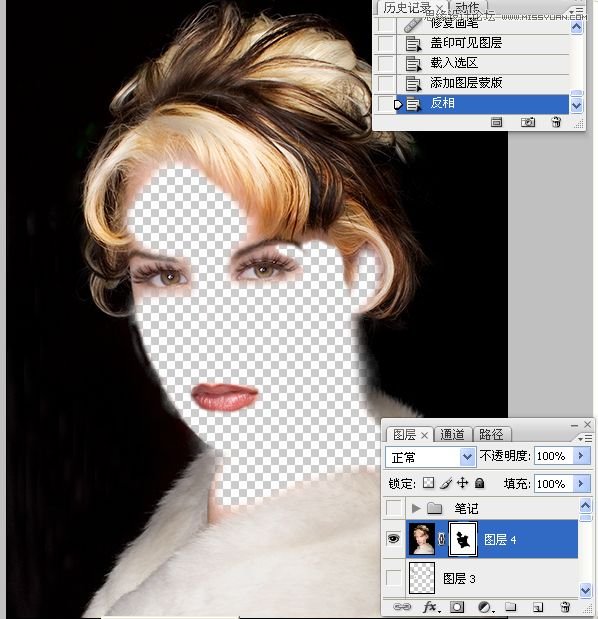
Task: Click Layers panel scroll down arrow
Action: pyautogui.click(x=585, y=589)
